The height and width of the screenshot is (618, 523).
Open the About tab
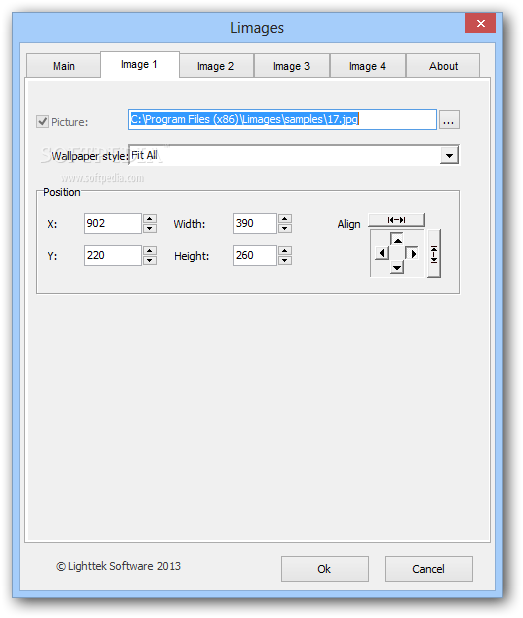click(x=443, y=66)
